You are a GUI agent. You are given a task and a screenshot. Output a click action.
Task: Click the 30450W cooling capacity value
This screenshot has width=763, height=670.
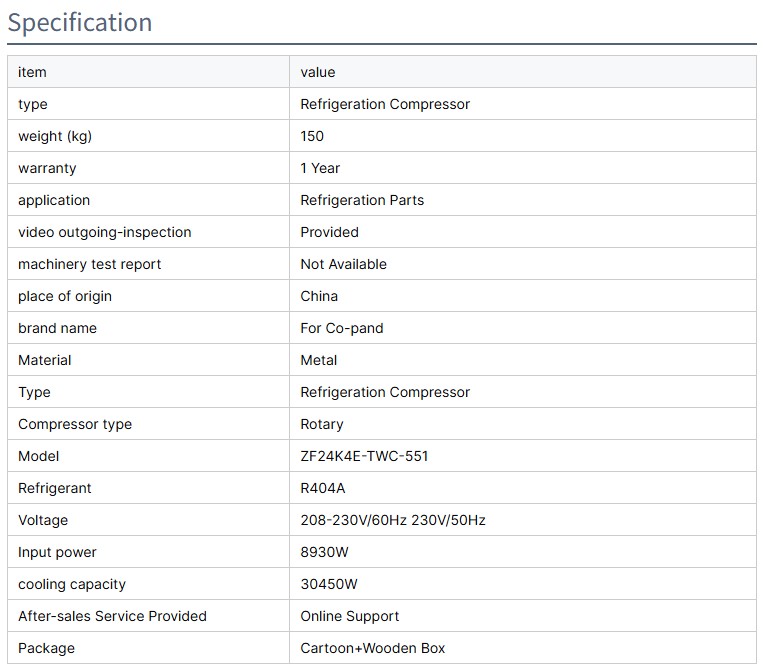[x=329, y=584]
